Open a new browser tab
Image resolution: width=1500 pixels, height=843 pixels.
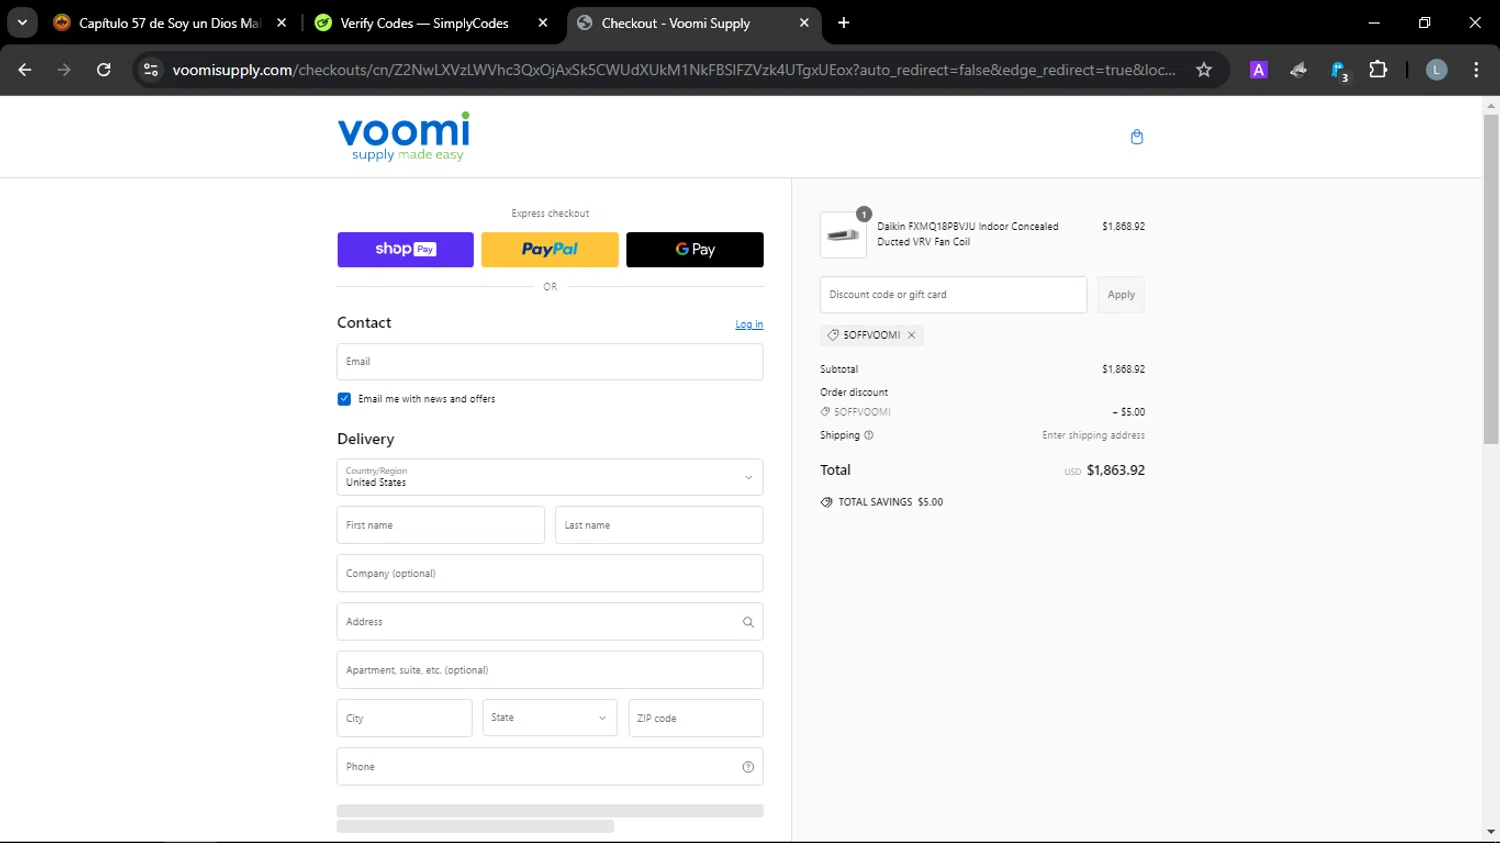(x=844, y=23)
